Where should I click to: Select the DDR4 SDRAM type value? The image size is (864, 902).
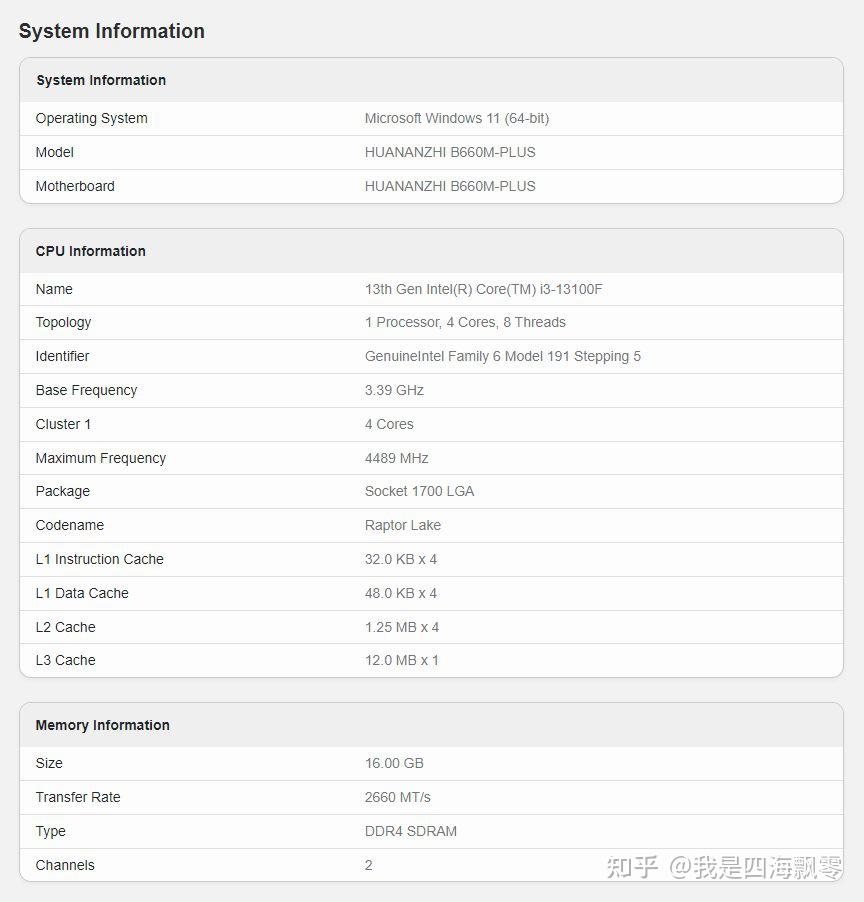click(x=410, y=831)
